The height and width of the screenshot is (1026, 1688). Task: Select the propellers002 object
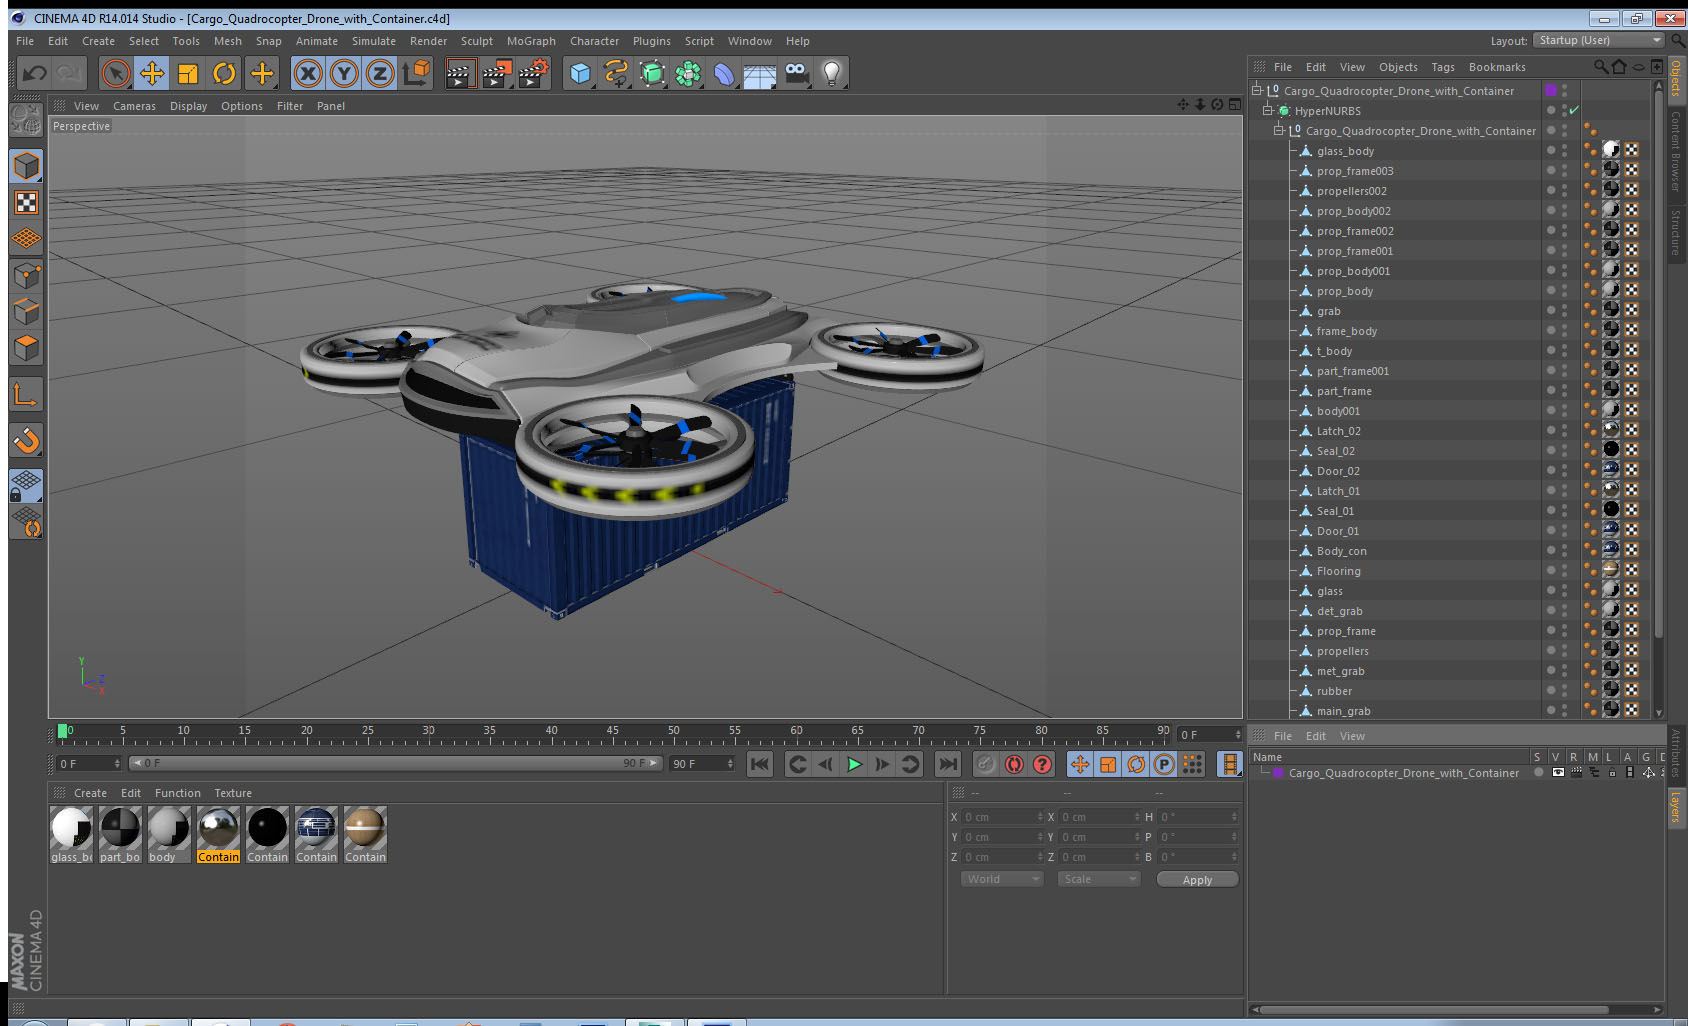coord(1351,191)
